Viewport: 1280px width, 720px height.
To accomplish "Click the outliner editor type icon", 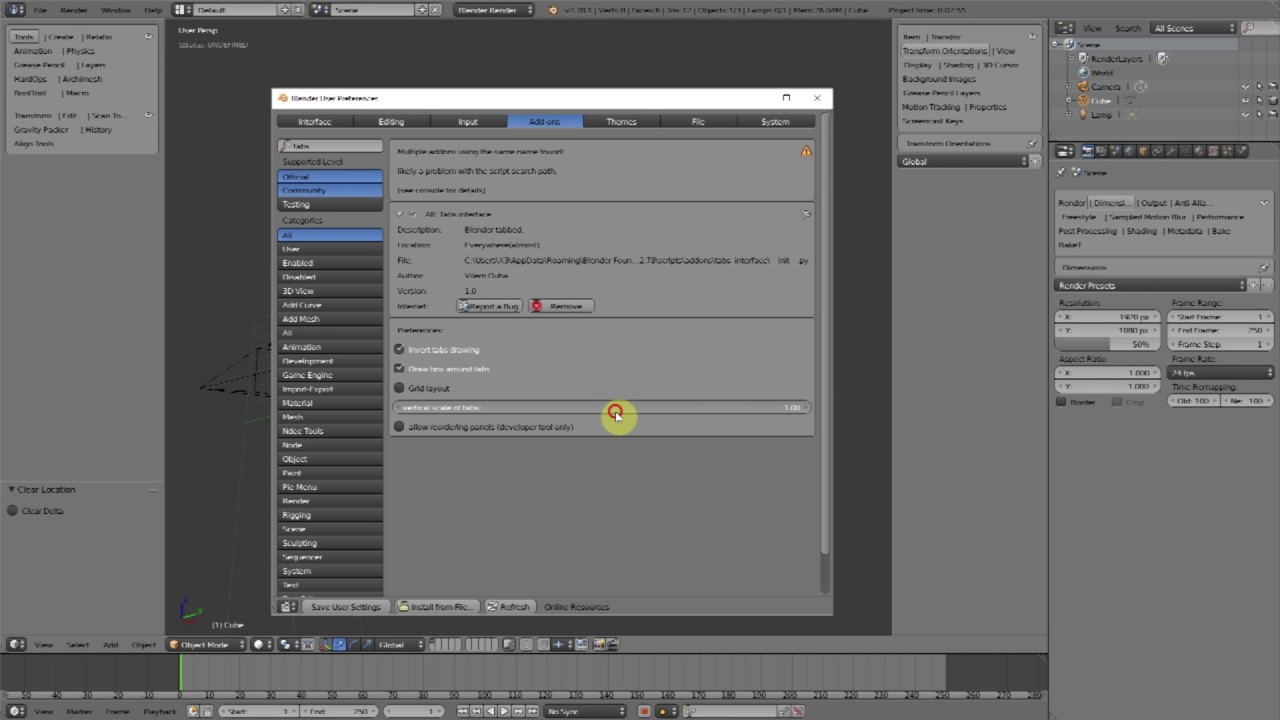I will click(1065, 28).
